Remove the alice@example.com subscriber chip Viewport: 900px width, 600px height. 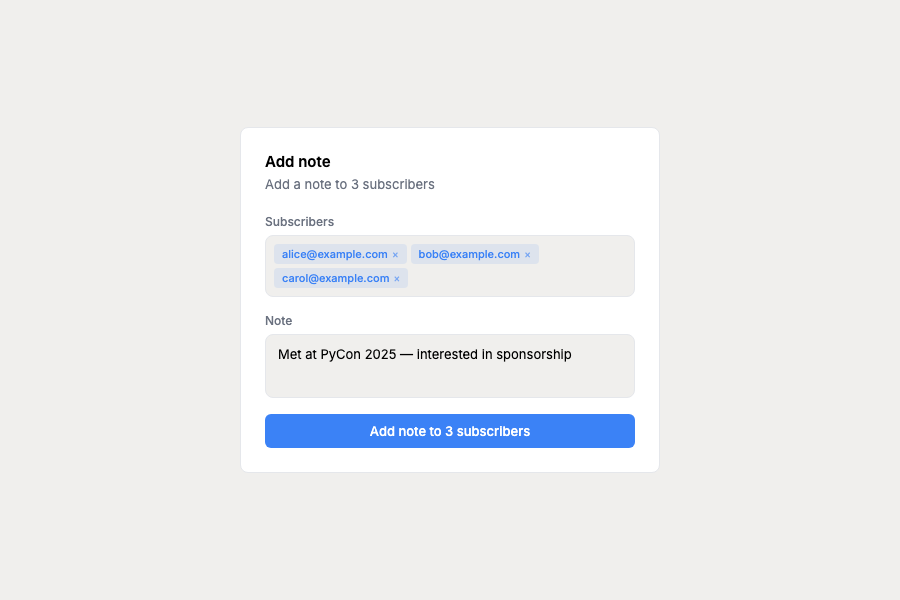point(395,255)
